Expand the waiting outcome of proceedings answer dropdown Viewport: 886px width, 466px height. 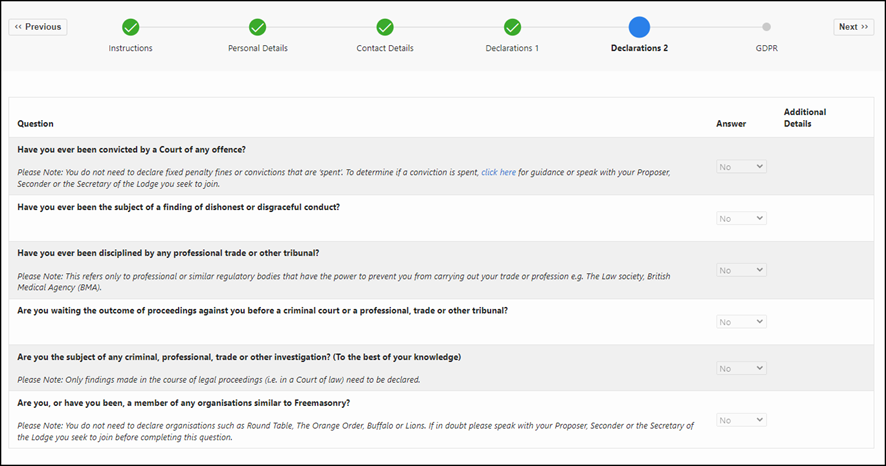(x=741, y=322)
